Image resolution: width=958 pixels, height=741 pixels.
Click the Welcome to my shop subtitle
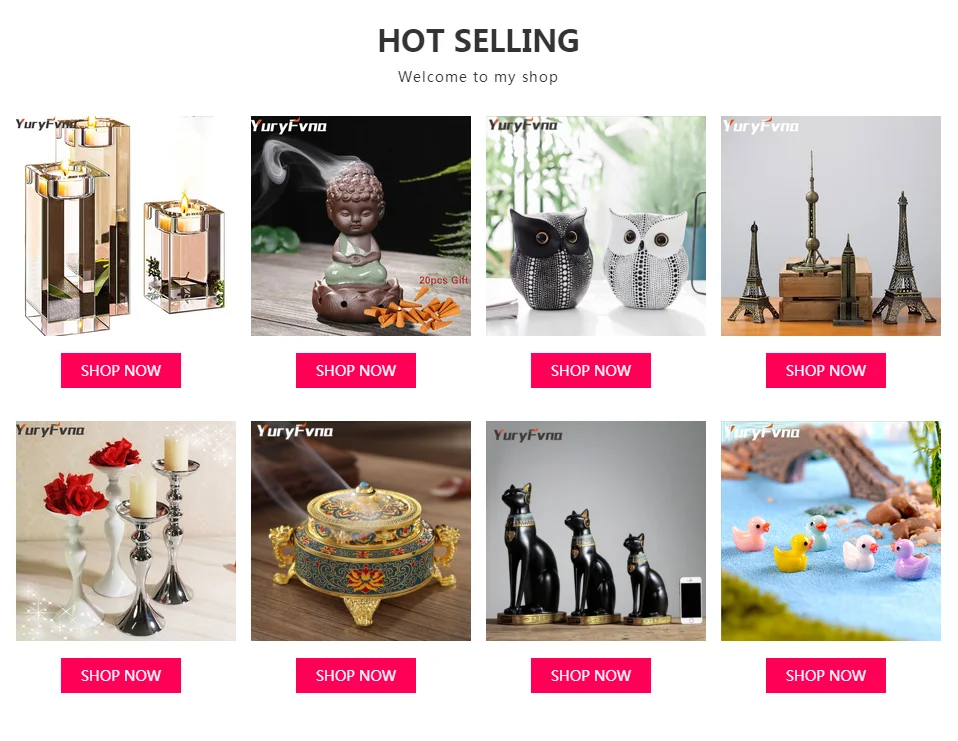pyautogui.click(x=478, y=77)
